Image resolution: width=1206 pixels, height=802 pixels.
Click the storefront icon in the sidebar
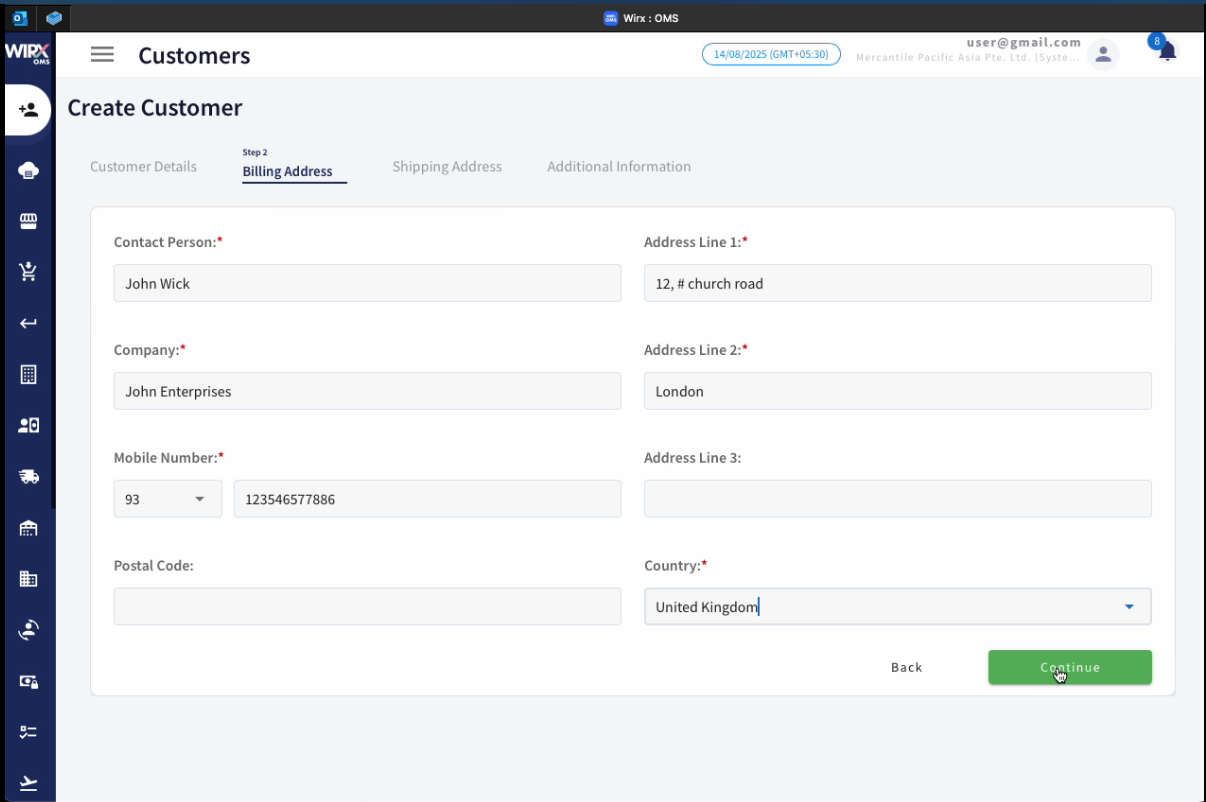(x=27, y=221)
